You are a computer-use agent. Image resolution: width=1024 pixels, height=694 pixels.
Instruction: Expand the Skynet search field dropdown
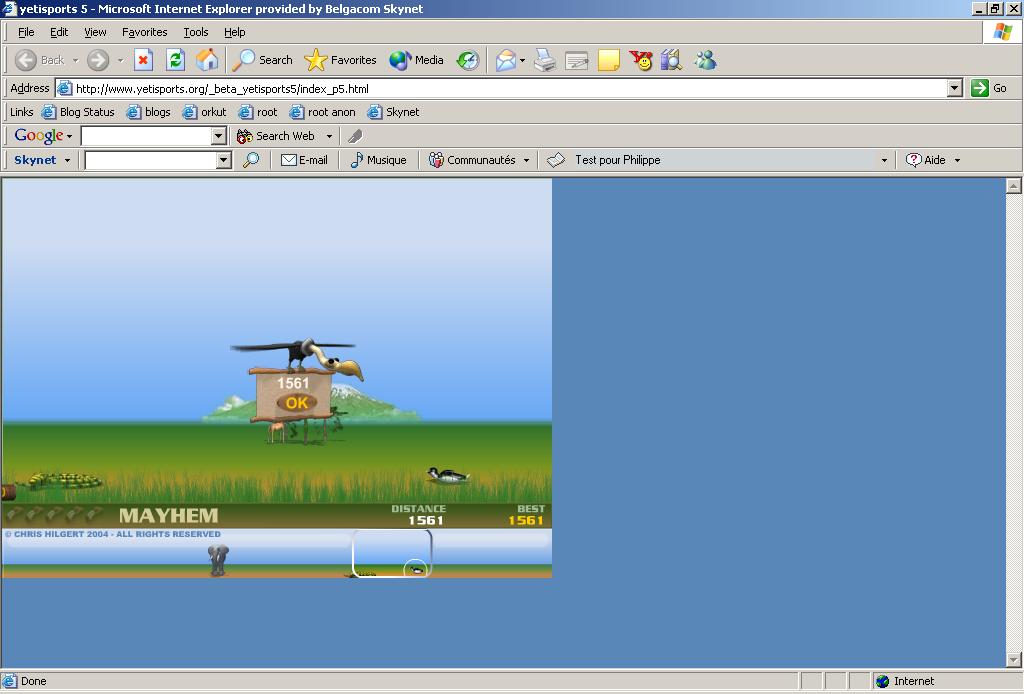click(x=224, y=160)
